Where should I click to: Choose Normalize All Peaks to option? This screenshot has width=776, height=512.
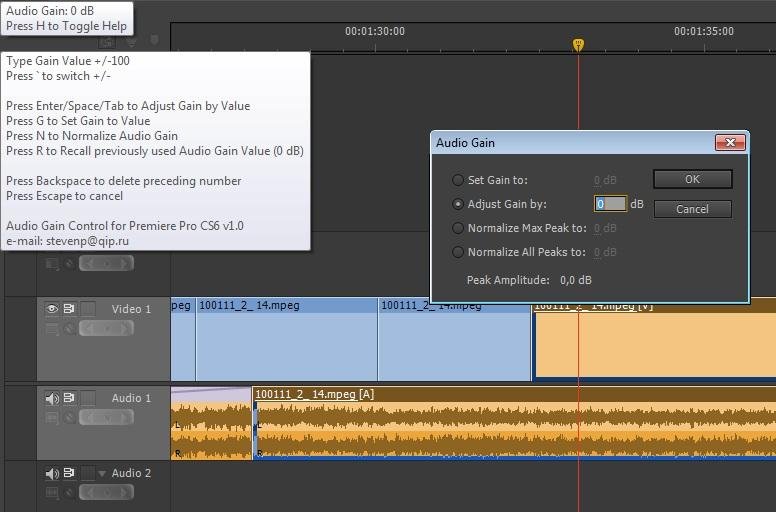click(458, 252)
